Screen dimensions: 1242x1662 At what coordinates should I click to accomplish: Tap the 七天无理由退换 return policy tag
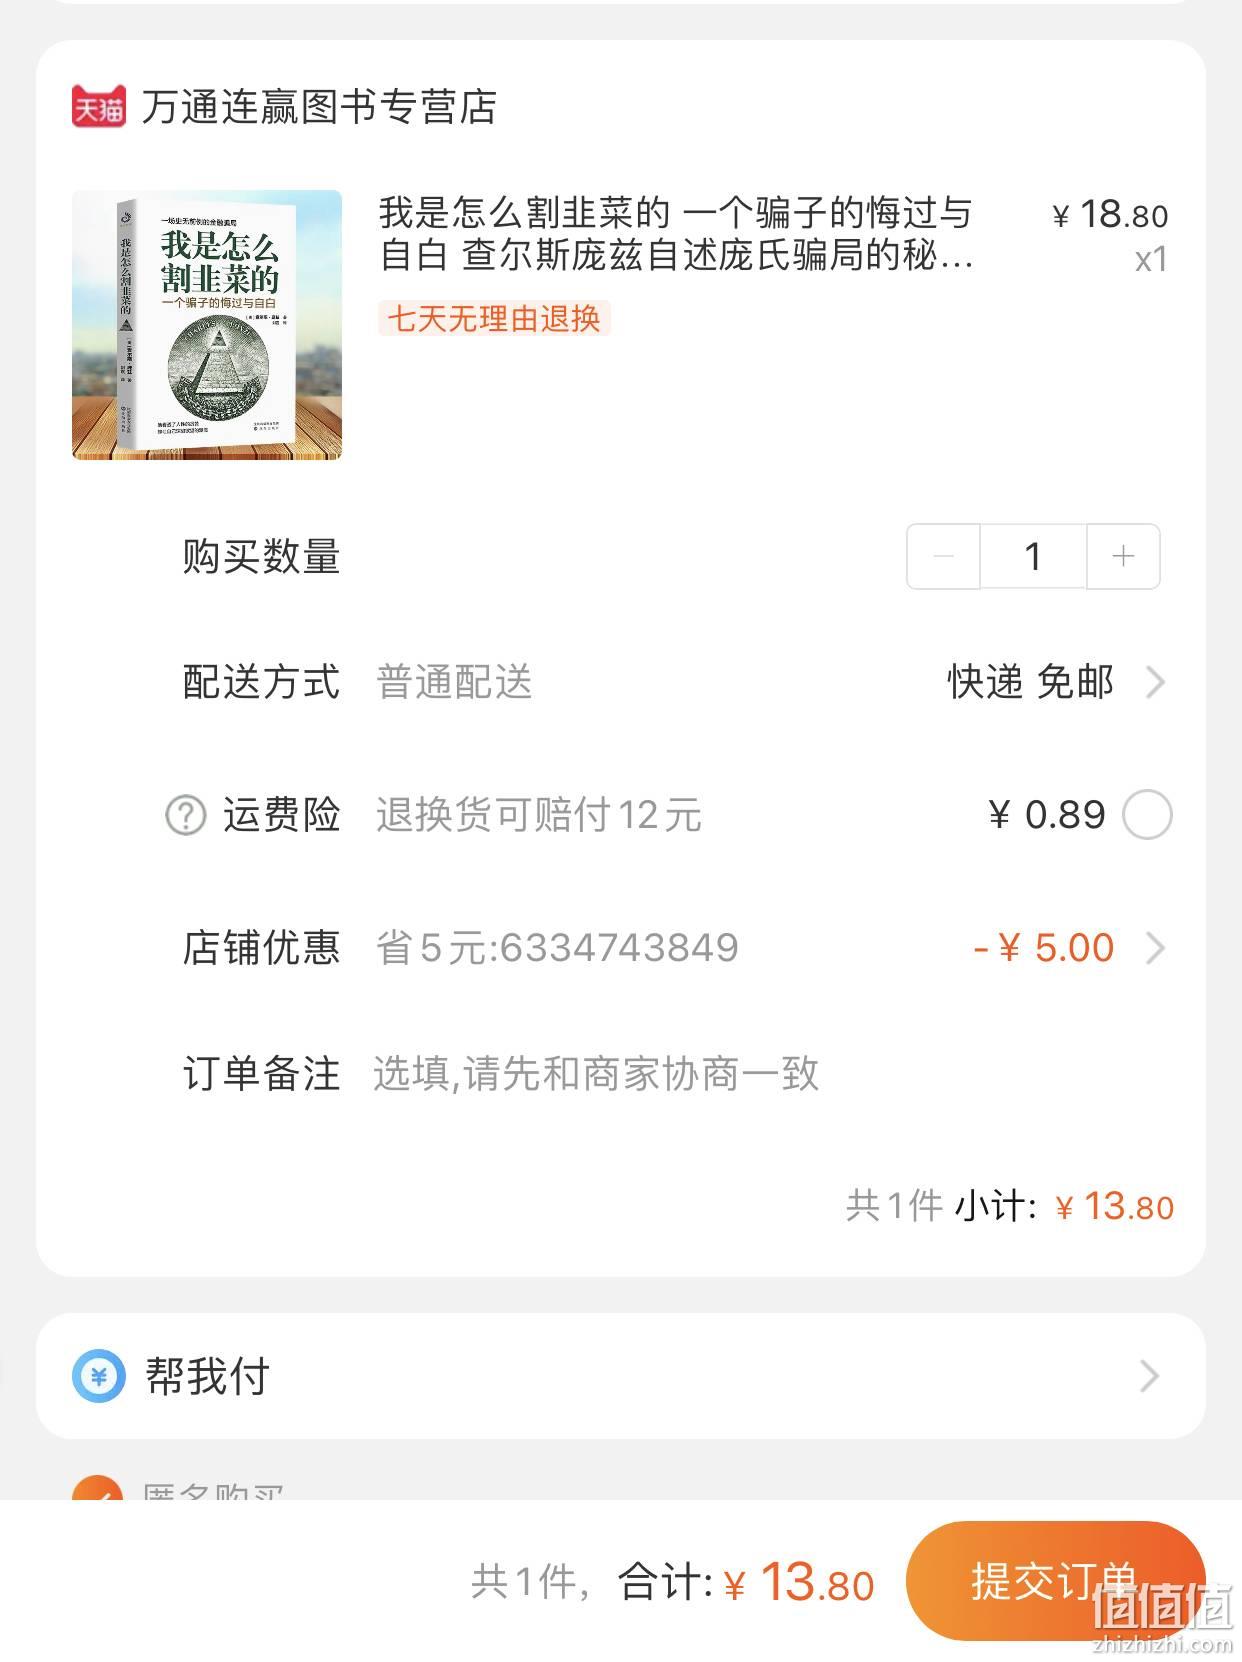[x=494, y=319]
